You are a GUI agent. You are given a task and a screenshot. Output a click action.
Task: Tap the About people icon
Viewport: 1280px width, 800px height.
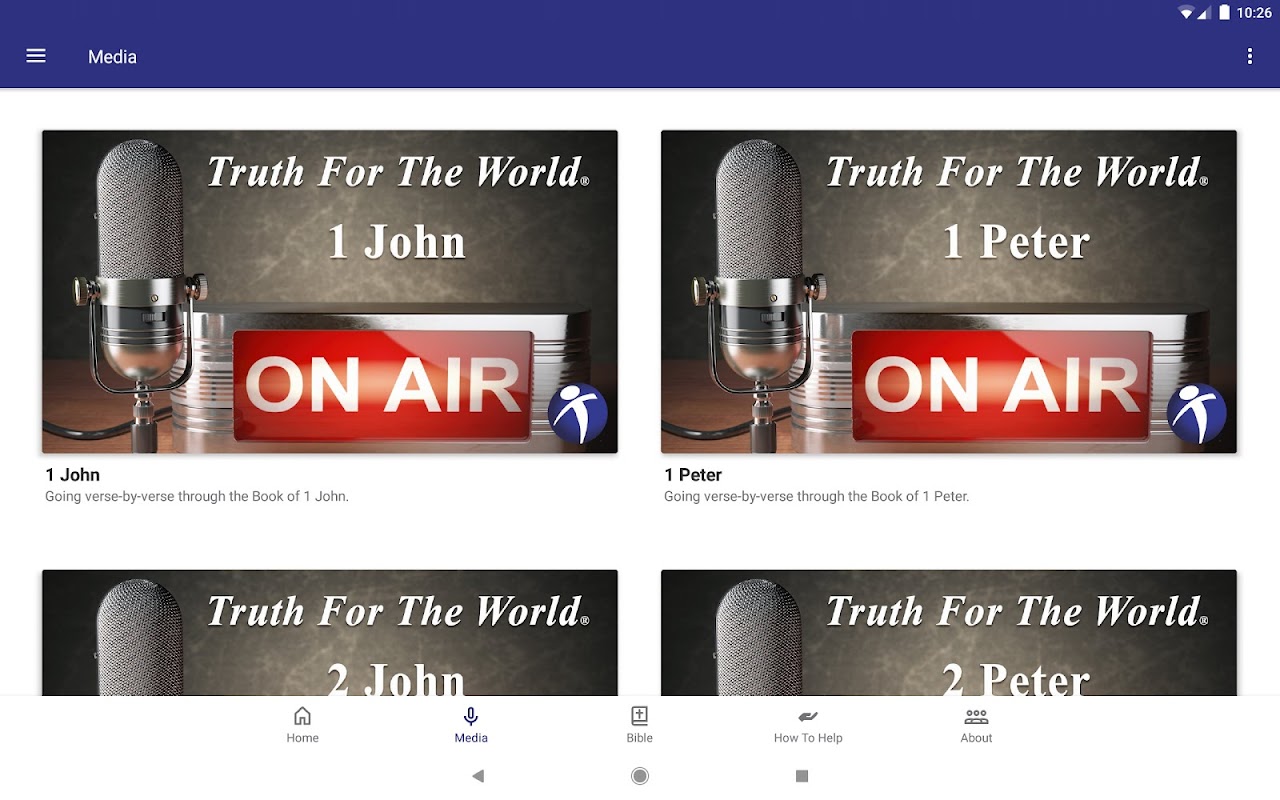point(976,716)
